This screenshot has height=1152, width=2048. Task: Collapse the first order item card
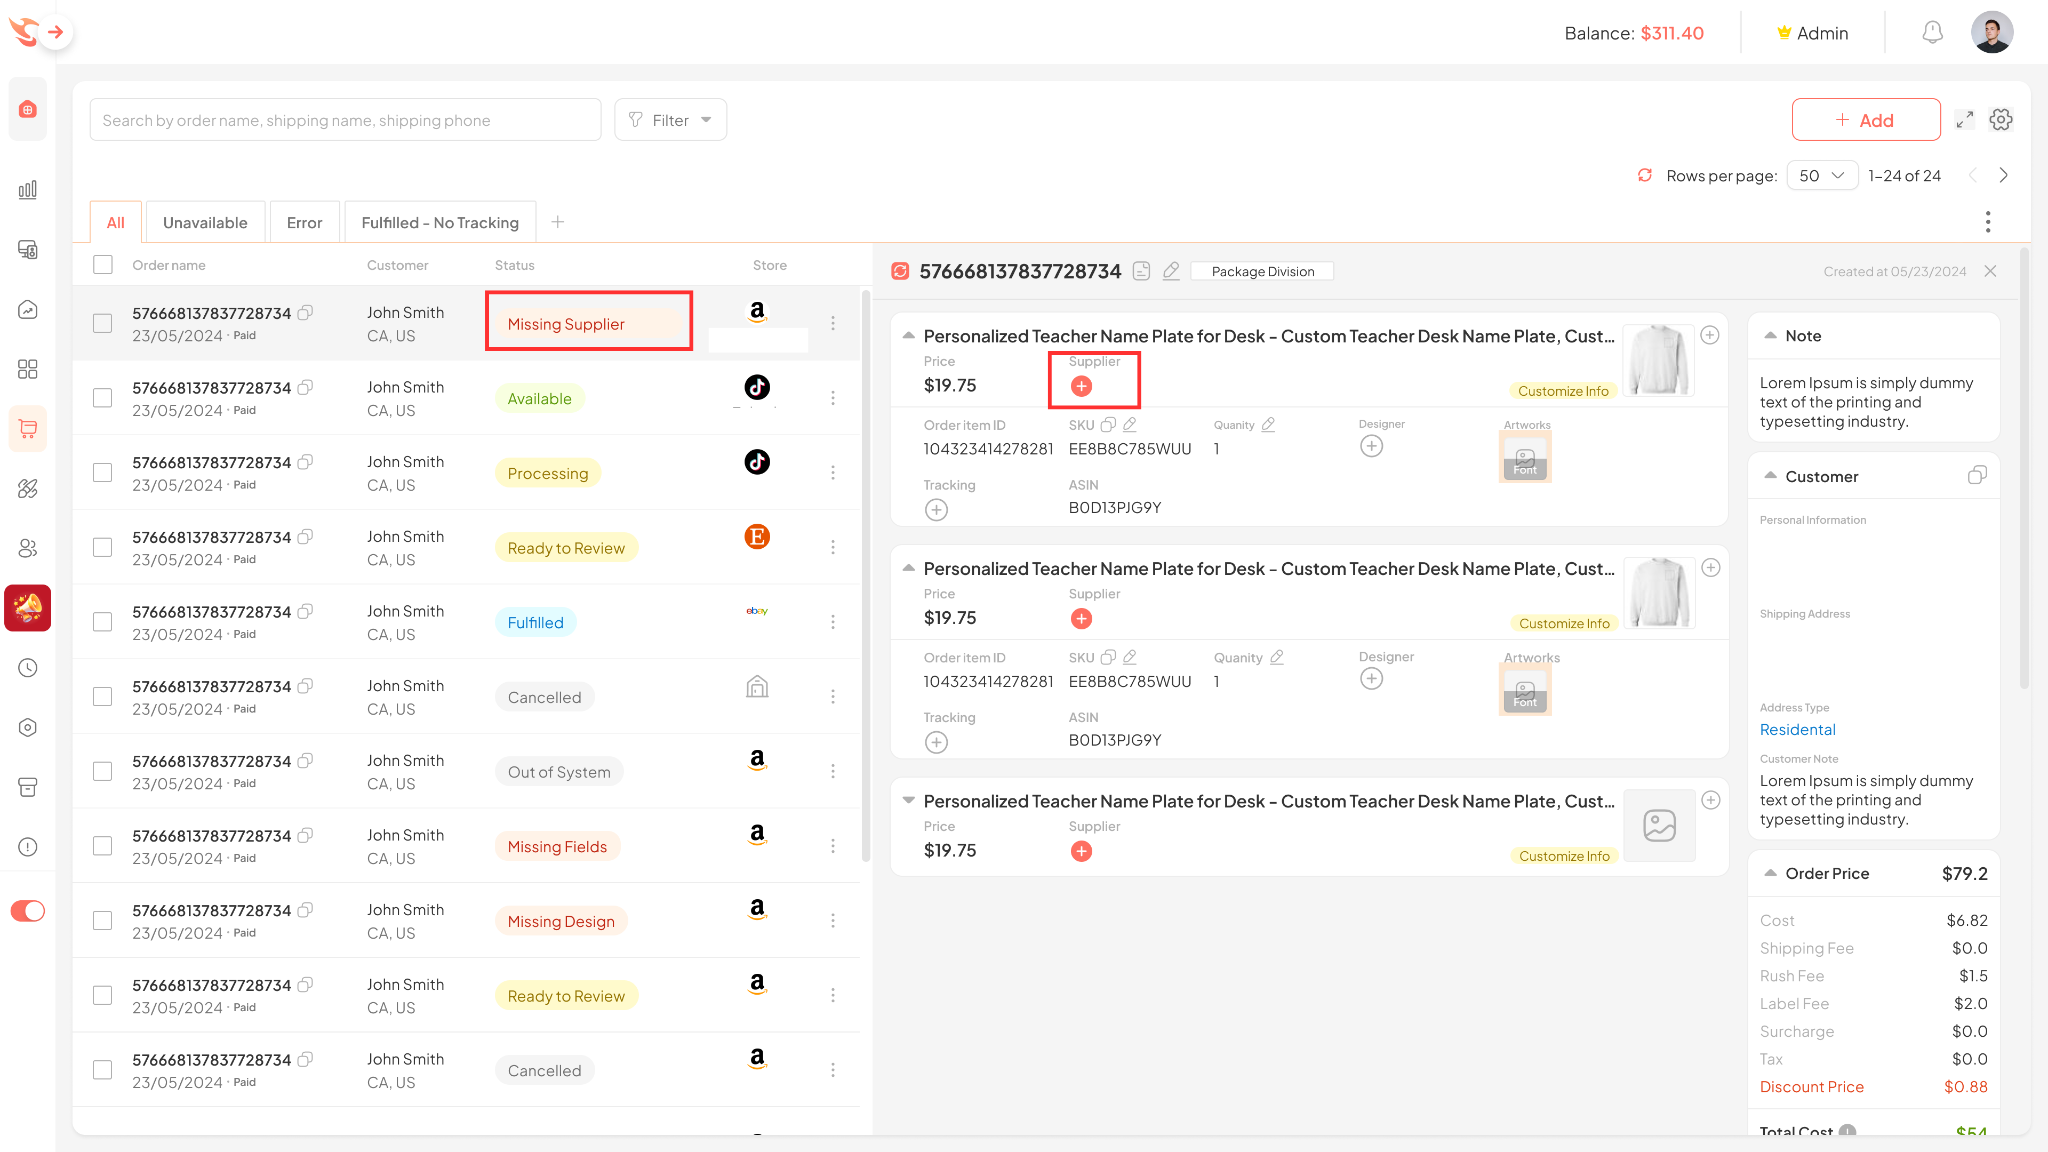pos(908,336)
